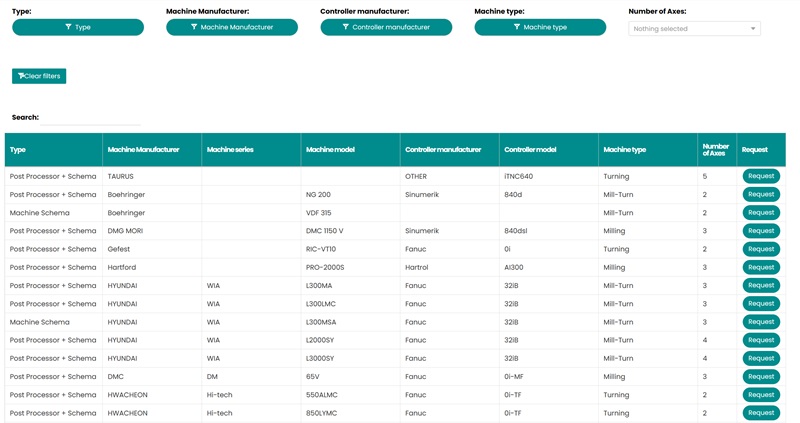
Task: Request the DMC 65V entry
Action: [761, 377]
